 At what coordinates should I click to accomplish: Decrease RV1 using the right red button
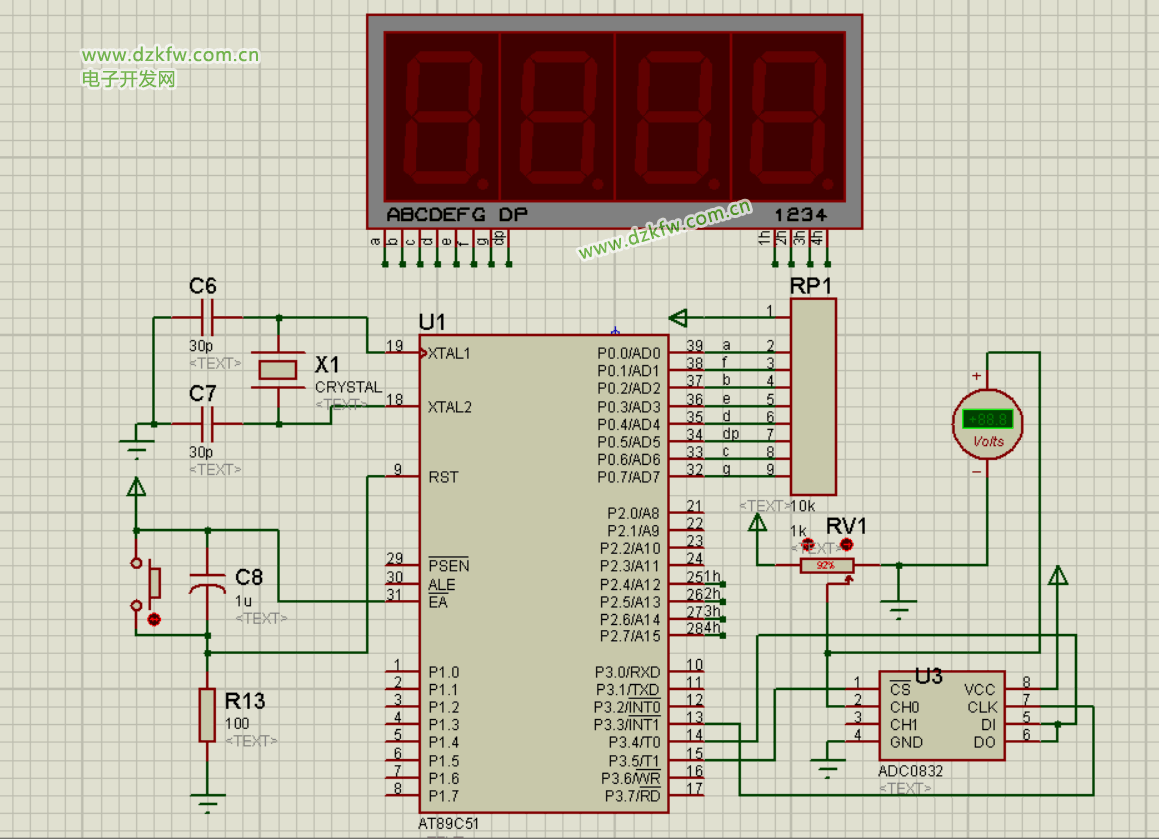[847, 544]
